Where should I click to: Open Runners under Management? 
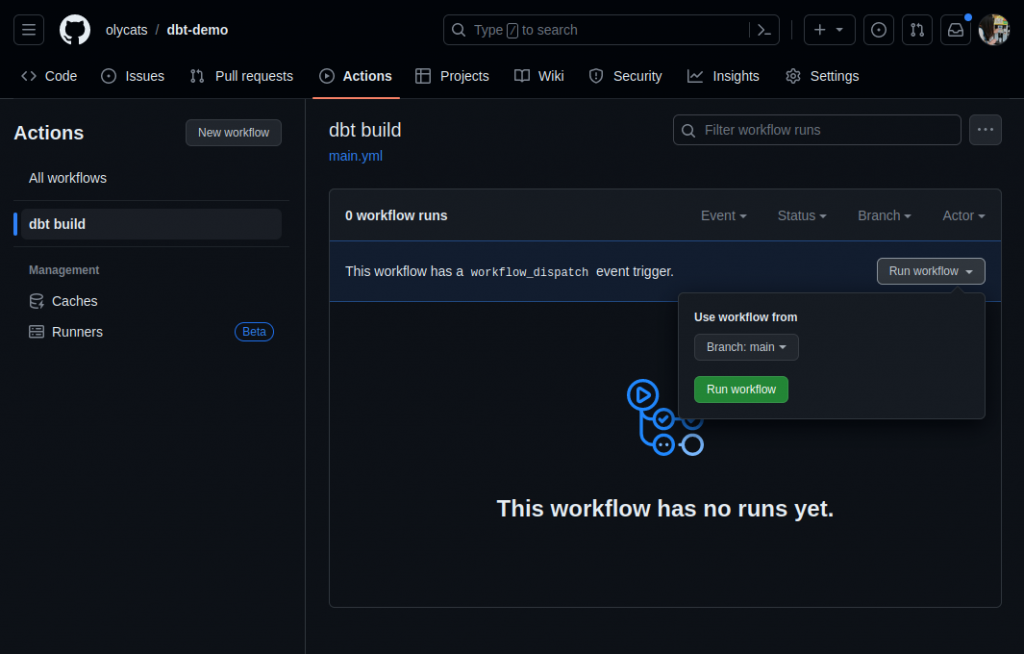click(152, 332)
